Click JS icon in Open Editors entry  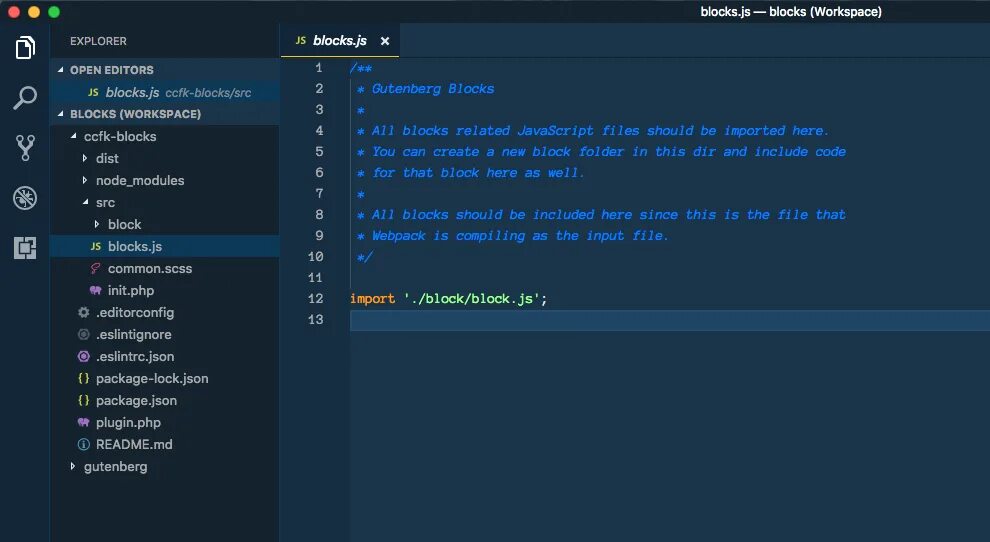tap(93, 92)
